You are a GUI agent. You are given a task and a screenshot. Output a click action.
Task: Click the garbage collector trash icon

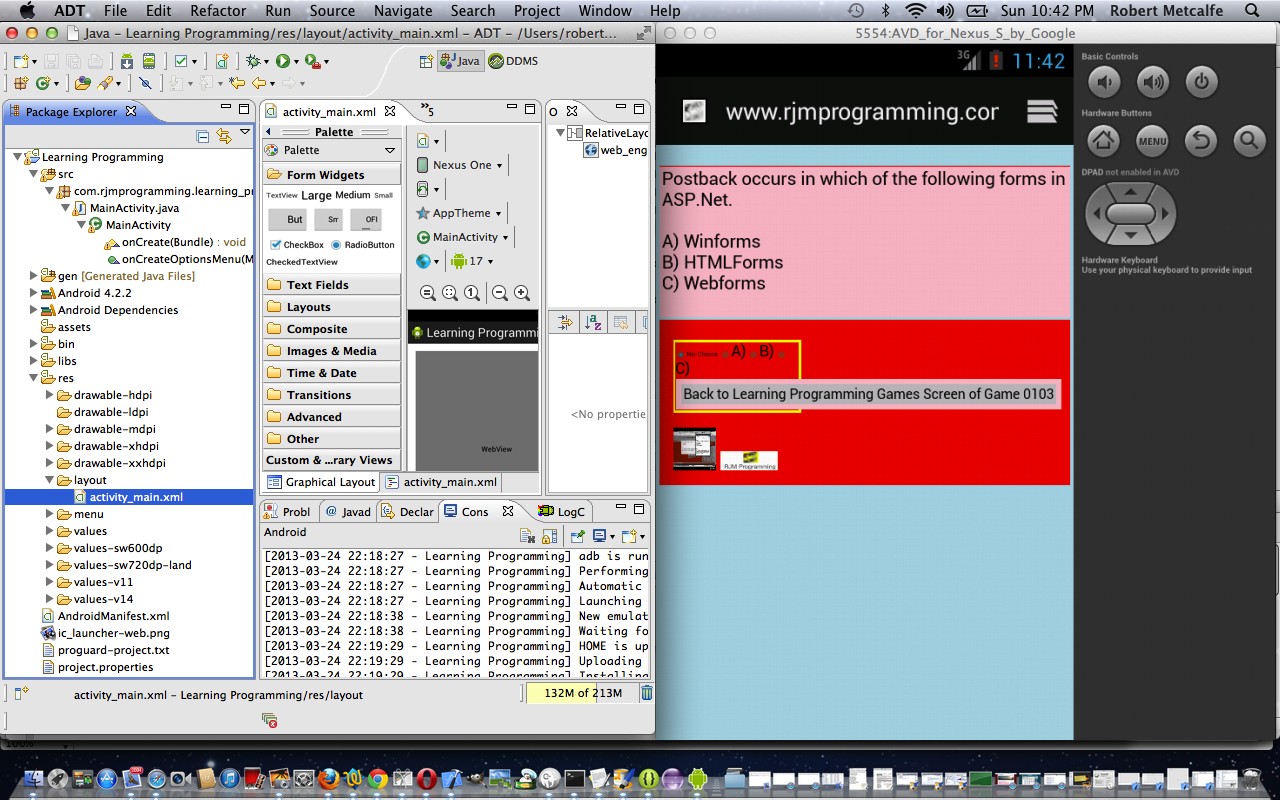(646, 693)
